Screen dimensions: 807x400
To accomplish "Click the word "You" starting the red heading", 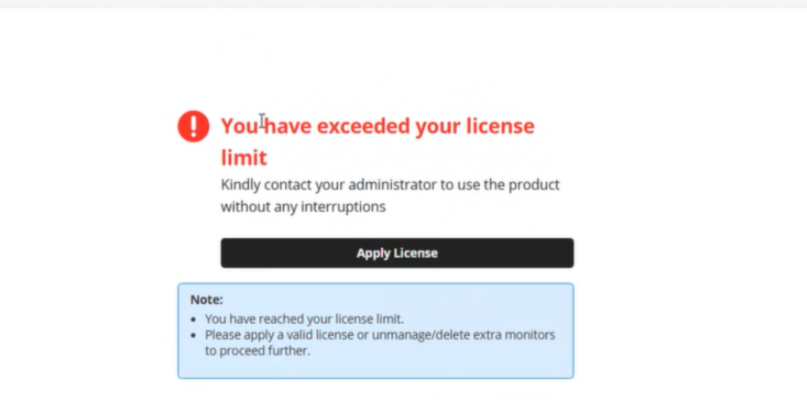I will pos(239,126).
